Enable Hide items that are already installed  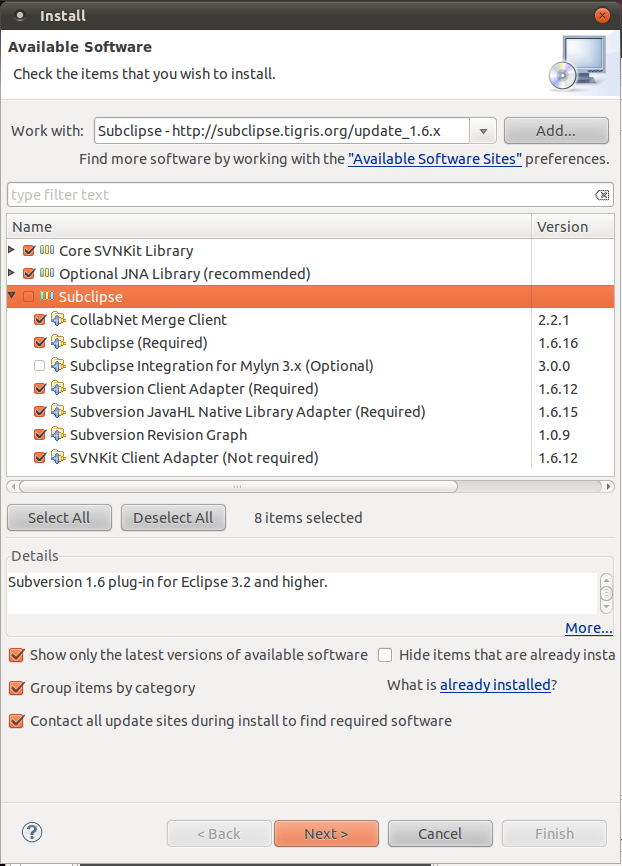(385, 655)
